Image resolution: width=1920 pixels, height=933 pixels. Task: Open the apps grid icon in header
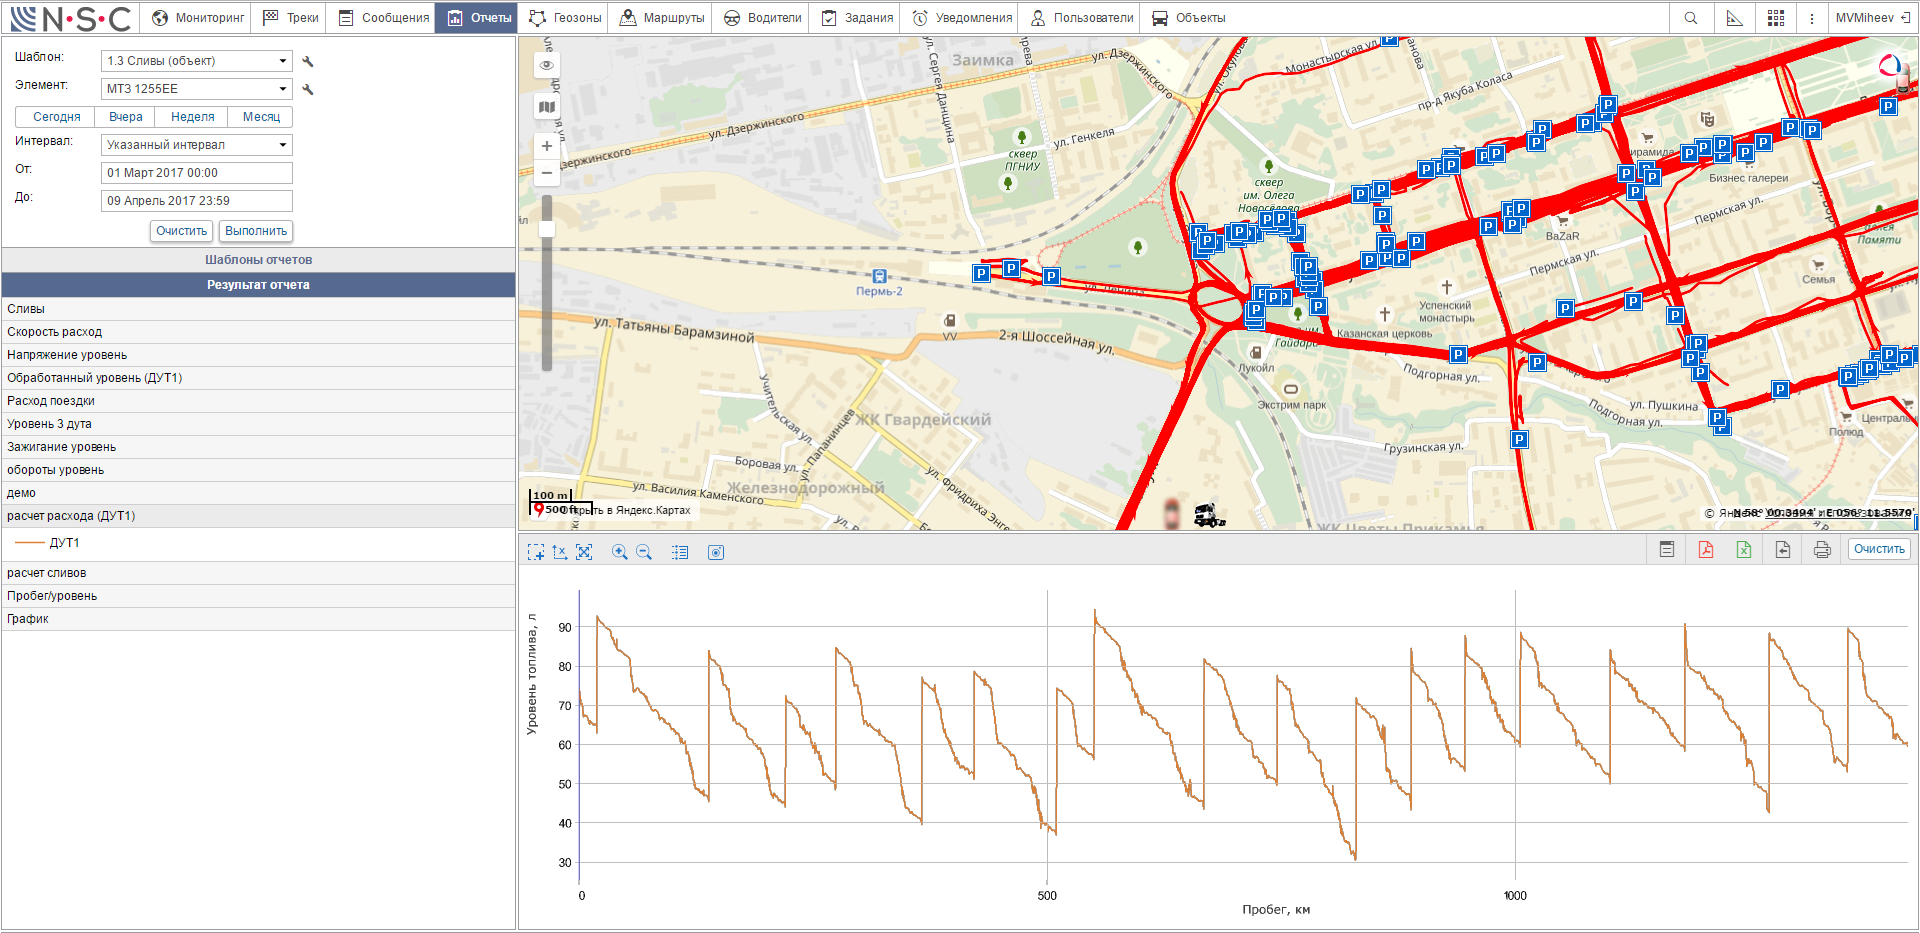click(1776, 18)
